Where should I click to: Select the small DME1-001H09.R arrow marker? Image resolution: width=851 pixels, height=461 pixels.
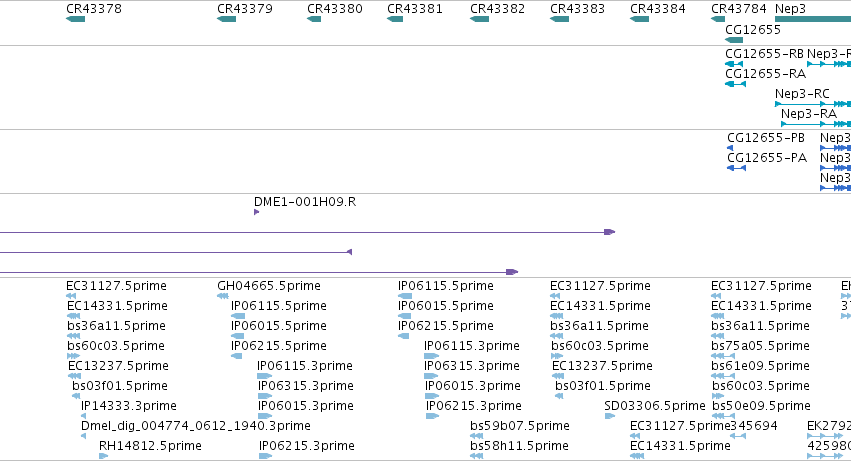point(256,212)
